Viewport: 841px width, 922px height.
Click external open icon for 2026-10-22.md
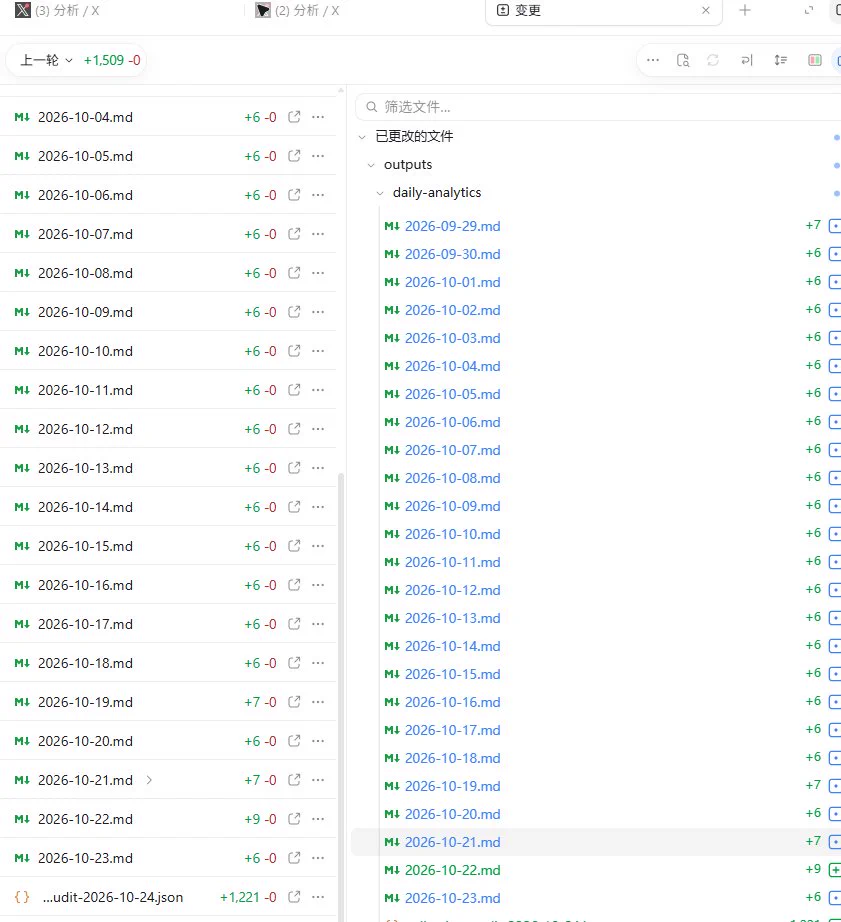coord(294,819)
